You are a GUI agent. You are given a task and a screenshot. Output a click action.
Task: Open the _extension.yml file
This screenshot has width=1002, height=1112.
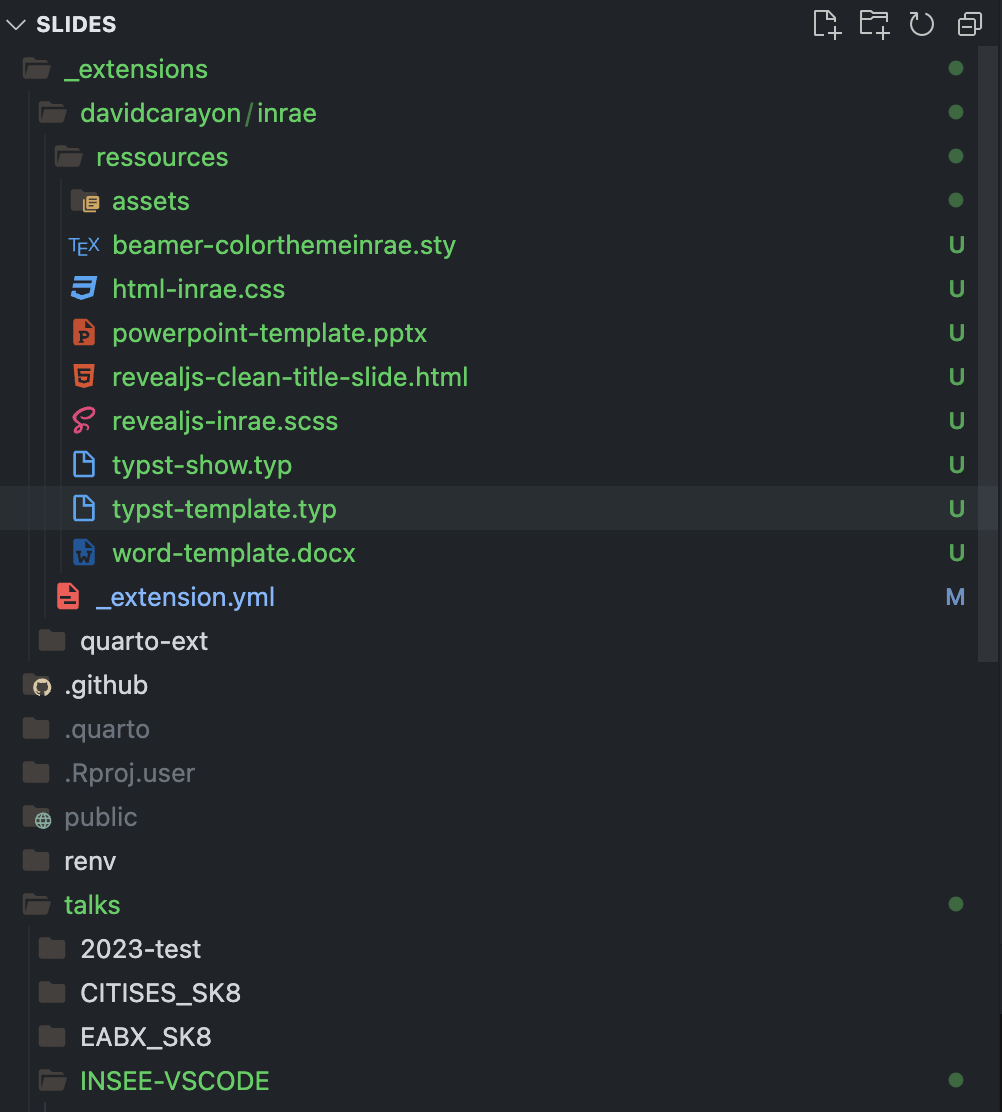185,597
